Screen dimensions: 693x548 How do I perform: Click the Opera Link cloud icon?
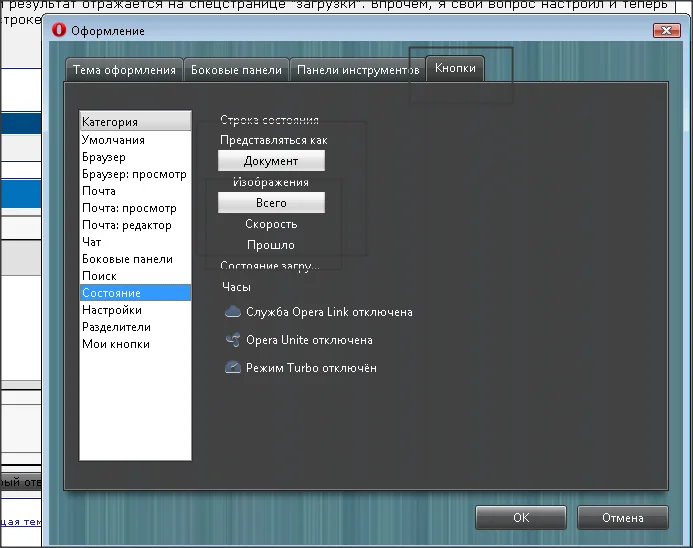pyautogui.click(x=232, y=312)
